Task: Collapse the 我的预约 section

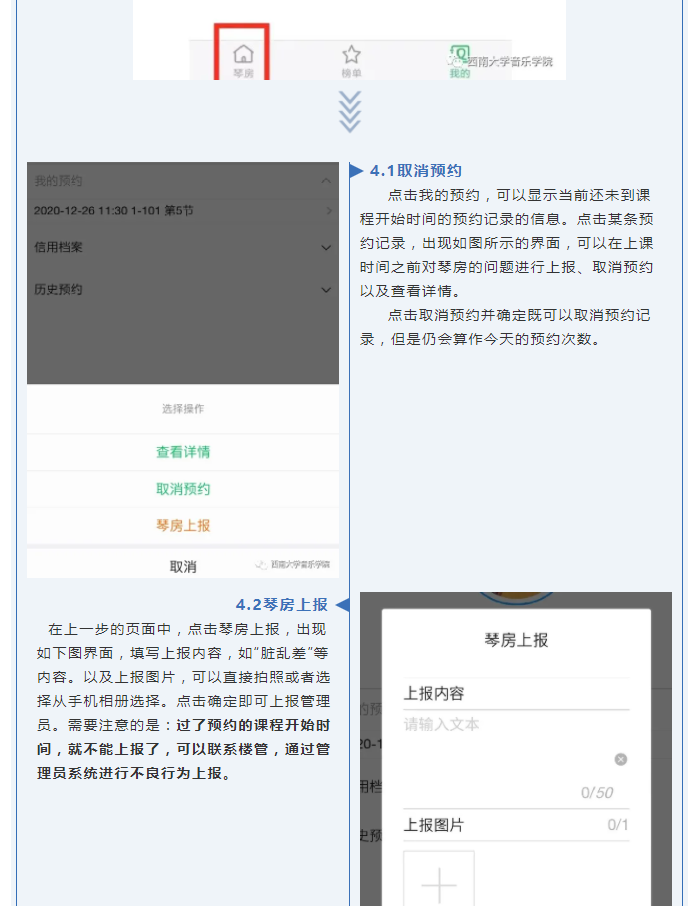Action: coord(326,181)
